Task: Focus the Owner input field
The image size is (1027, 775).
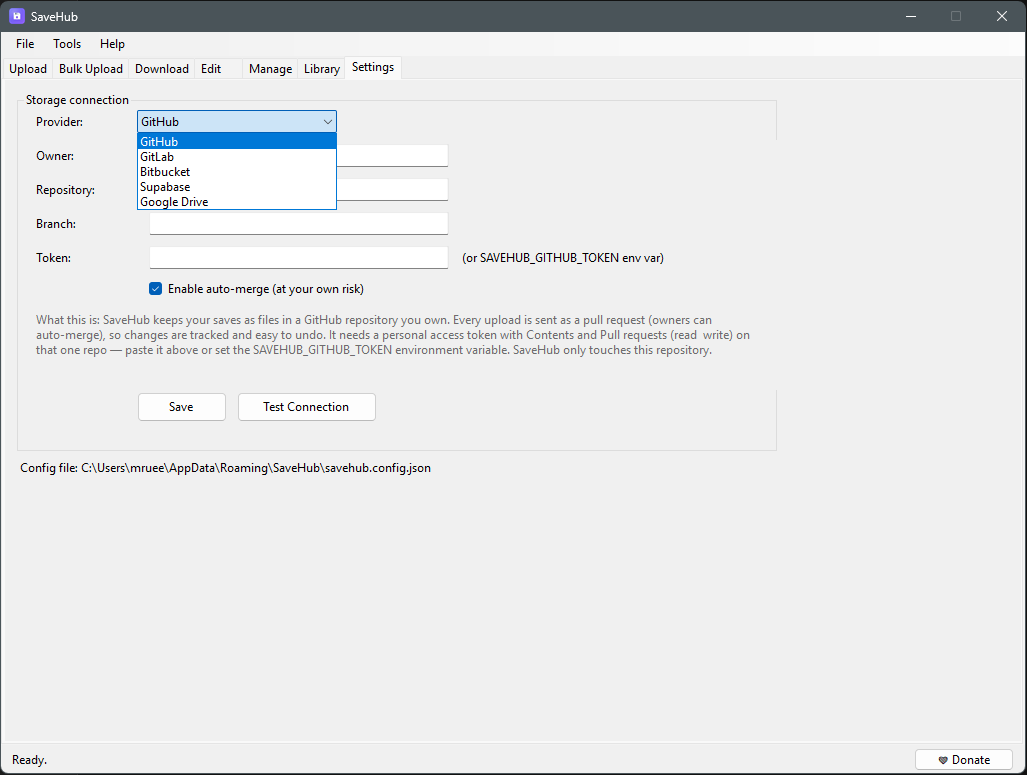Action: point(392,156)
